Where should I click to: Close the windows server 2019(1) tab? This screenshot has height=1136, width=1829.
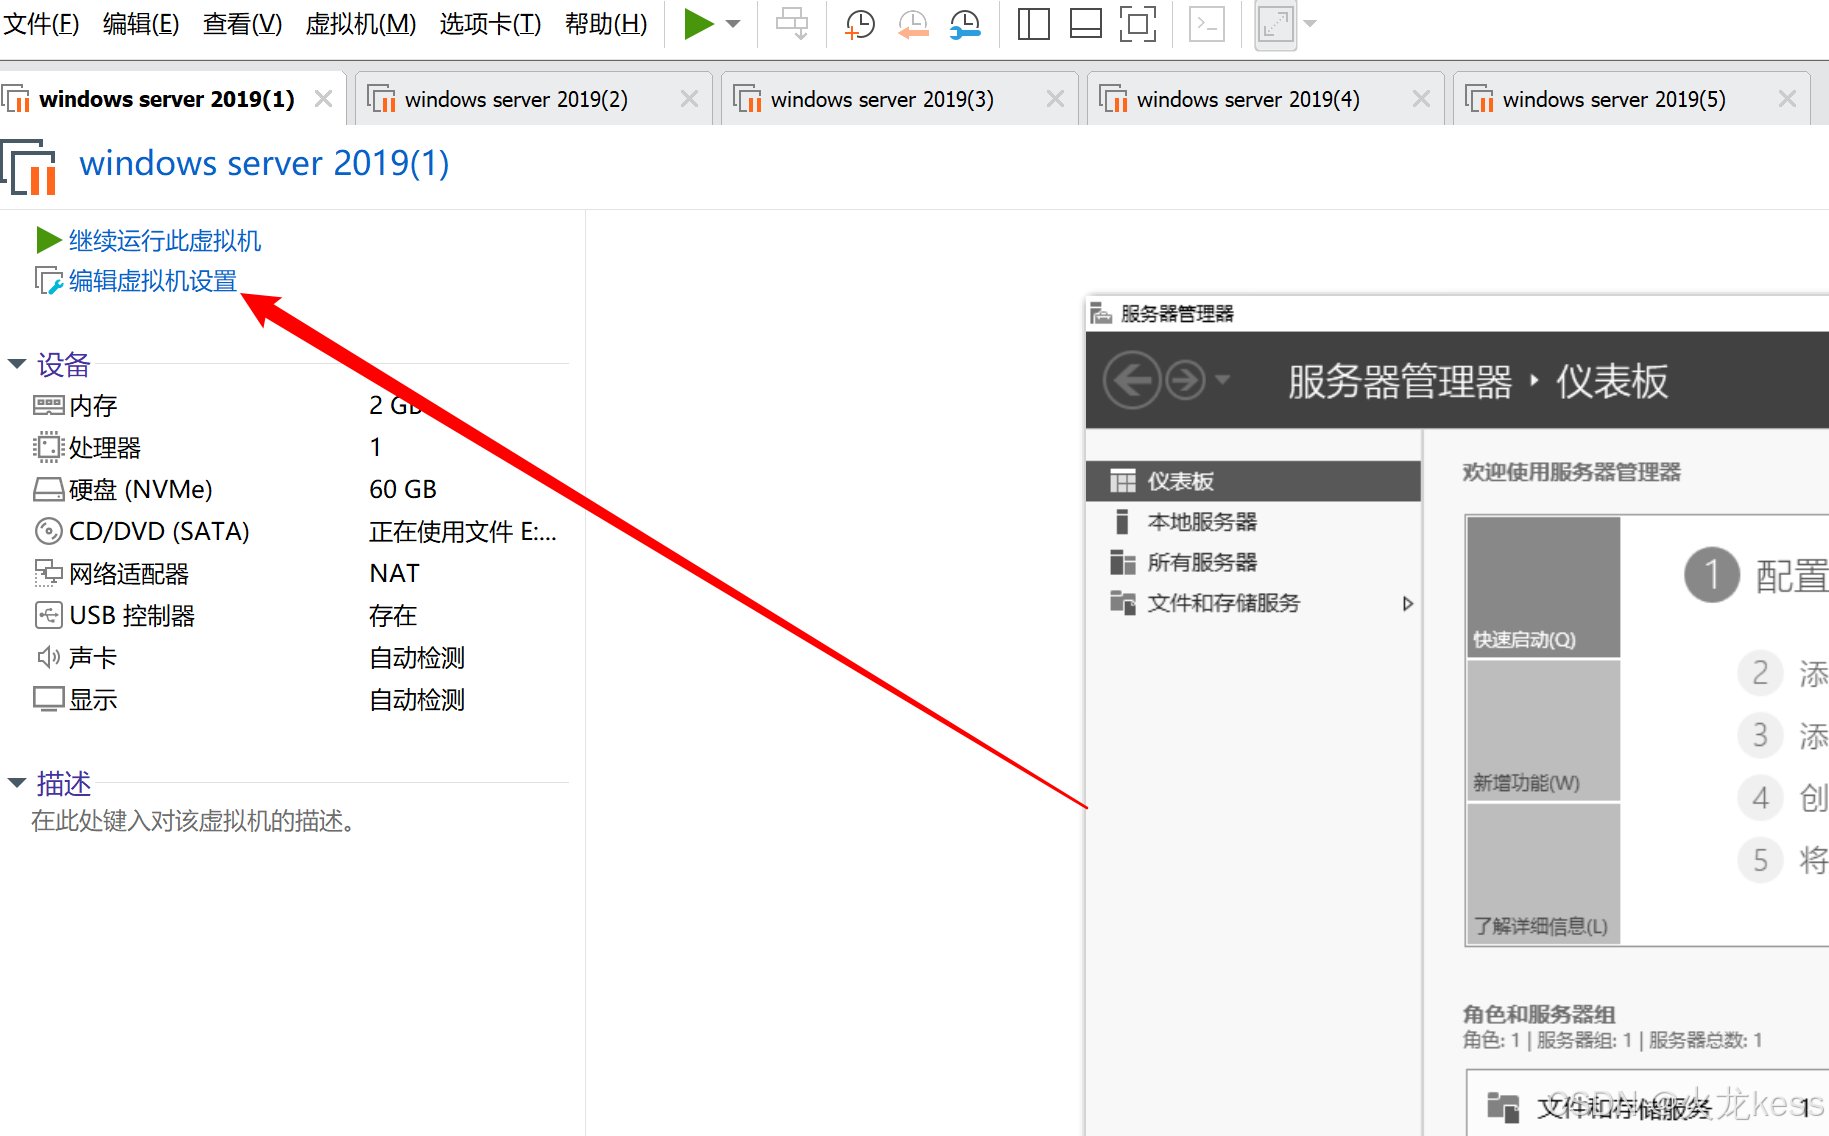323,99
